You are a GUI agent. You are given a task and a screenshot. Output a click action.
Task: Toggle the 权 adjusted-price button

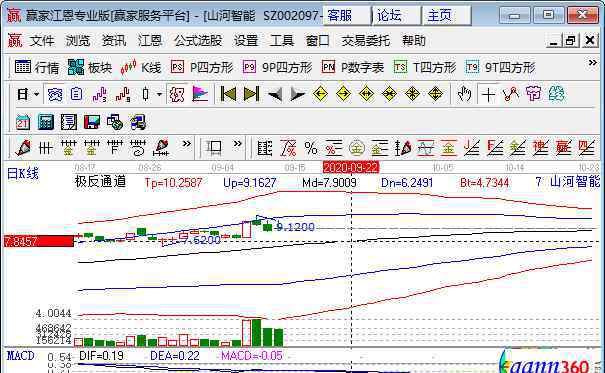tap(177, 94)
